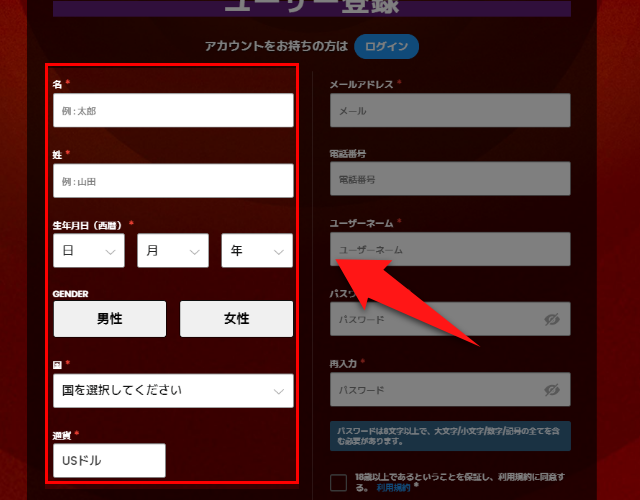Toggle the eye icon in 再入力 field

click(x=551, y=389)
